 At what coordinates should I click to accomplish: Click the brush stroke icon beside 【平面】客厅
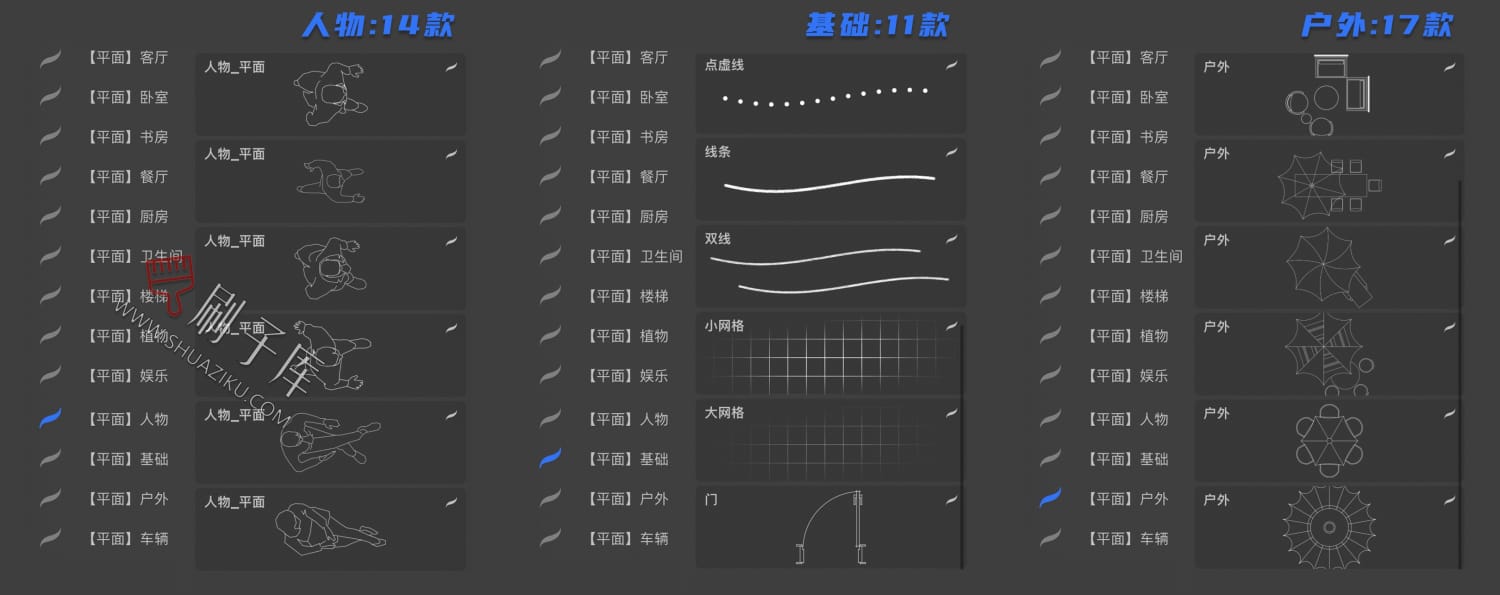49,57
